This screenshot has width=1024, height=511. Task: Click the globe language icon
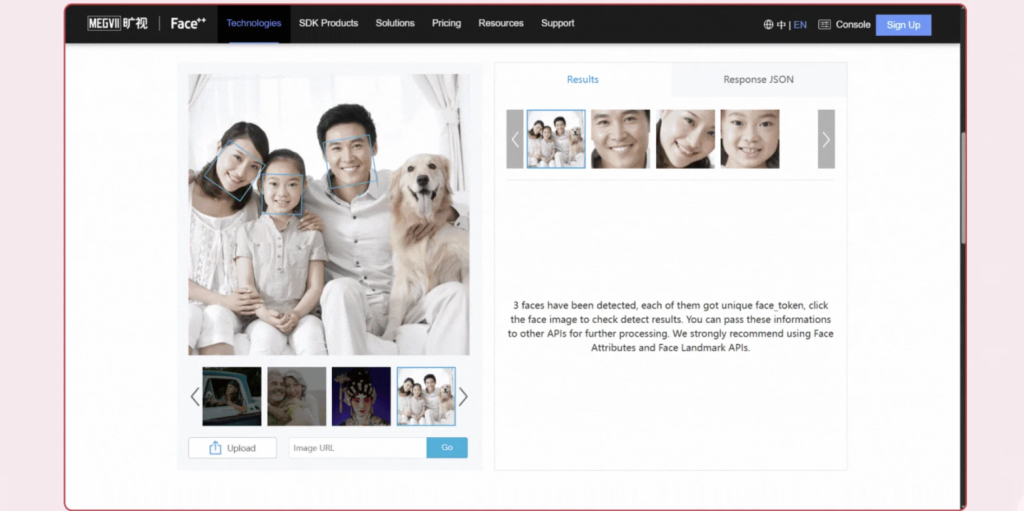point(768,25)
